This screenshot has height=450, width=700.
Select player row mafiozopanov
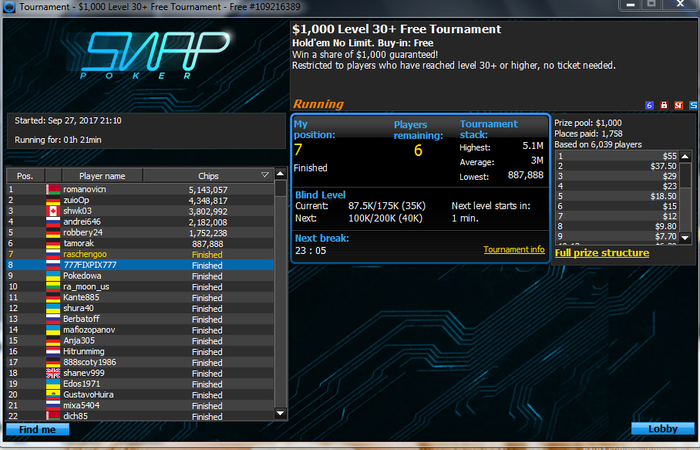[140, 330]
